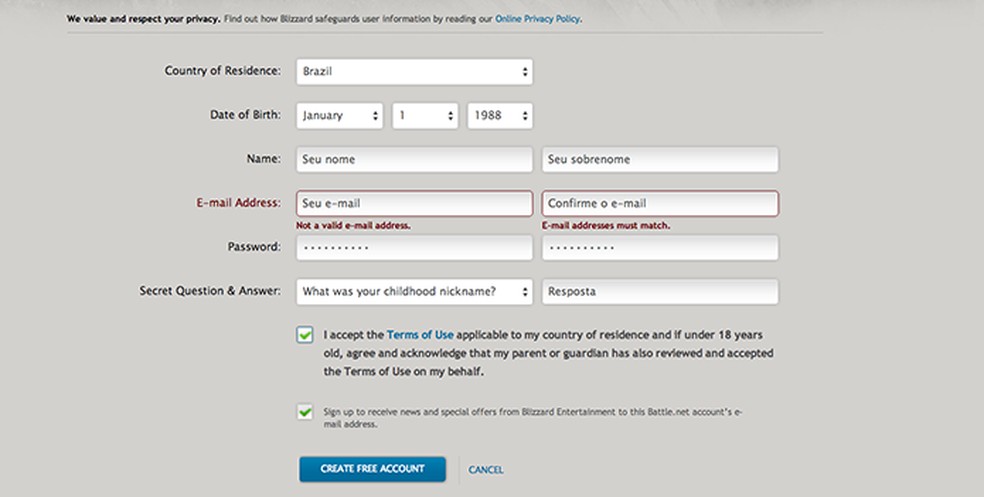Open the birth day dropdown

[x=425, y=115]
